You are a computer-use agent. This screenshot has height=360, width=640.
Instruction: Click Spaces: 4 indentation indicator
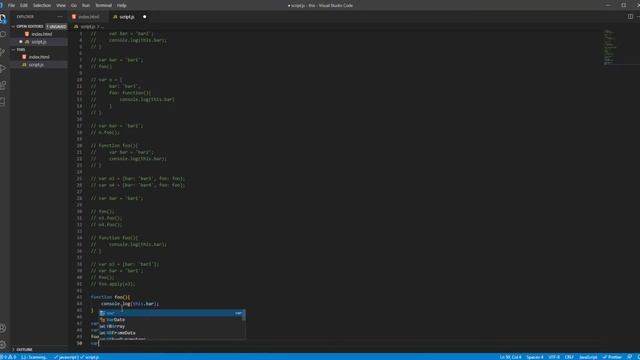(x=535, y=357)
